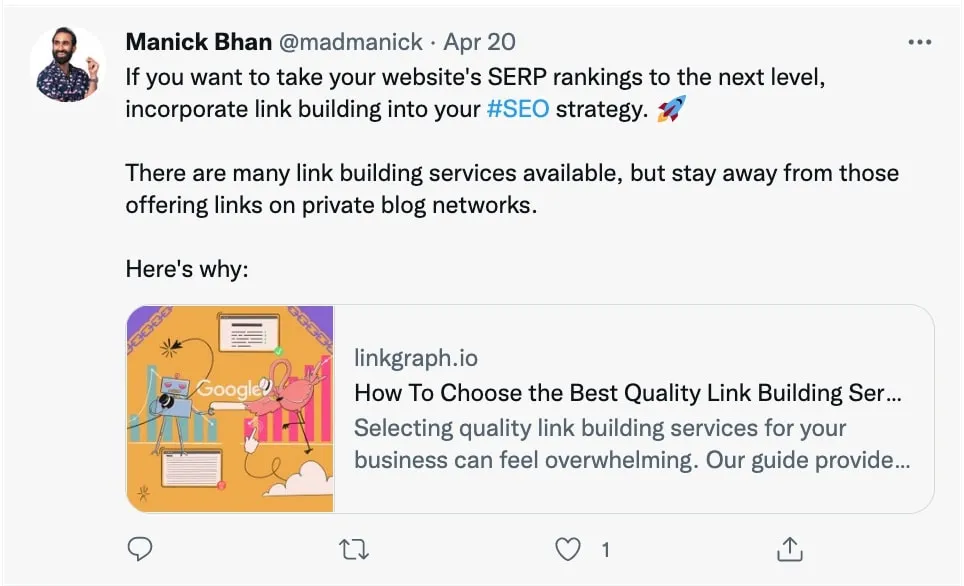Open the link card headline about link building services
The image size is (964, 586).
(630, 393)
